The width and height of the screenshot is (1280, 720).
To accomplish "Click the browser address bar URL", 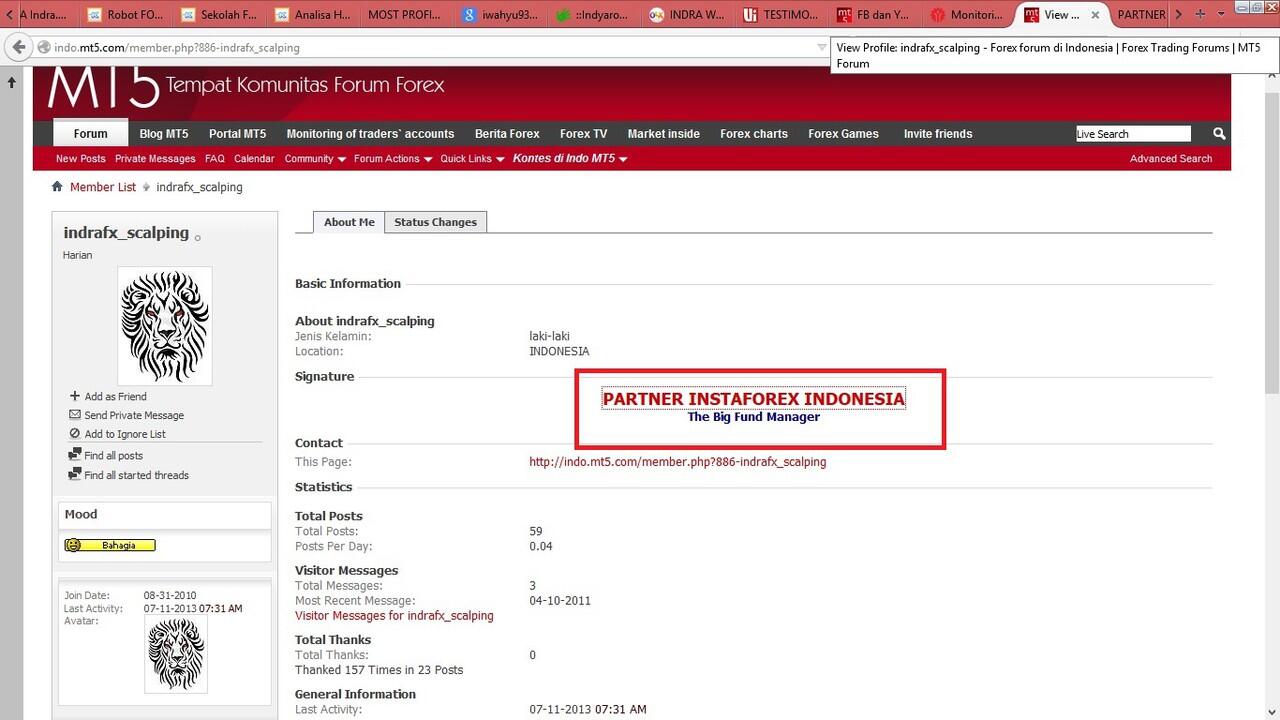I will click(177, 47).
